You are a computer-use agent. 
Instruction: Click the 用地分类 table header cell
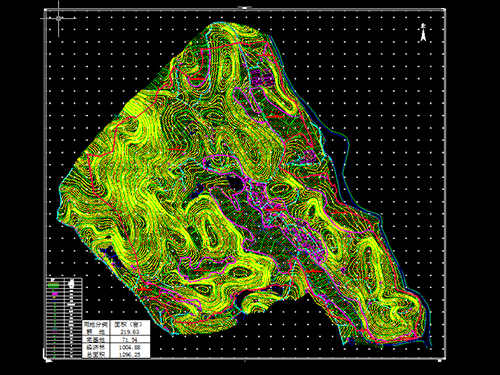pyautogui.click(x=96, y=324)
